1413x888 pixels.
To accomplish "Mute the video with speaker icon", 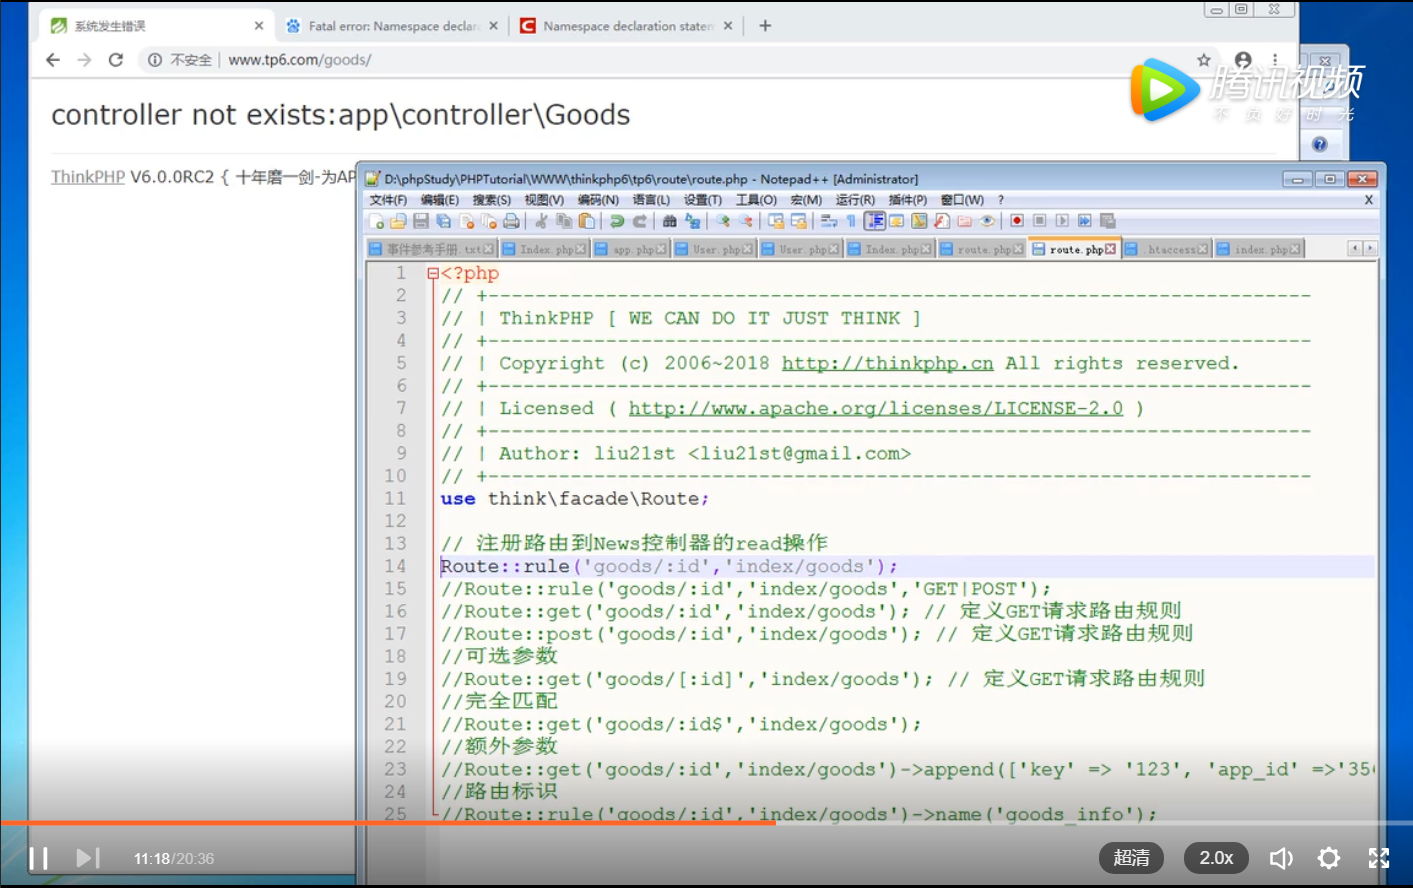I will pyautogui.click(x=1281, y=858).
